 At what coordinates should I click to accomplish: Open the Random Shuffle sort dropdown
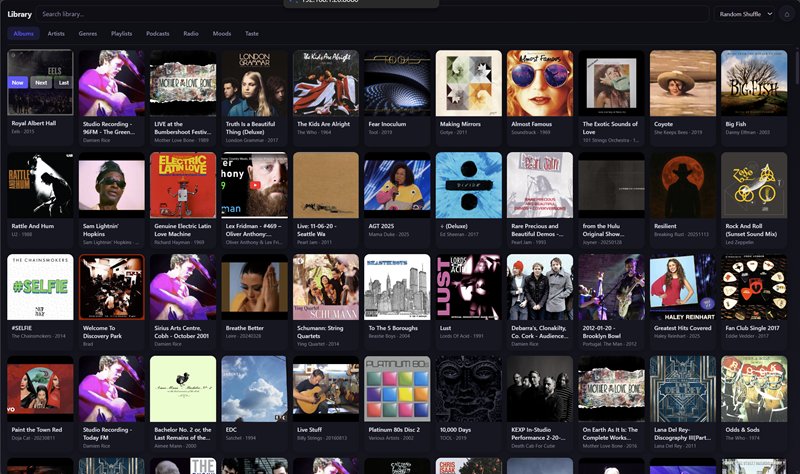(744, 14)
